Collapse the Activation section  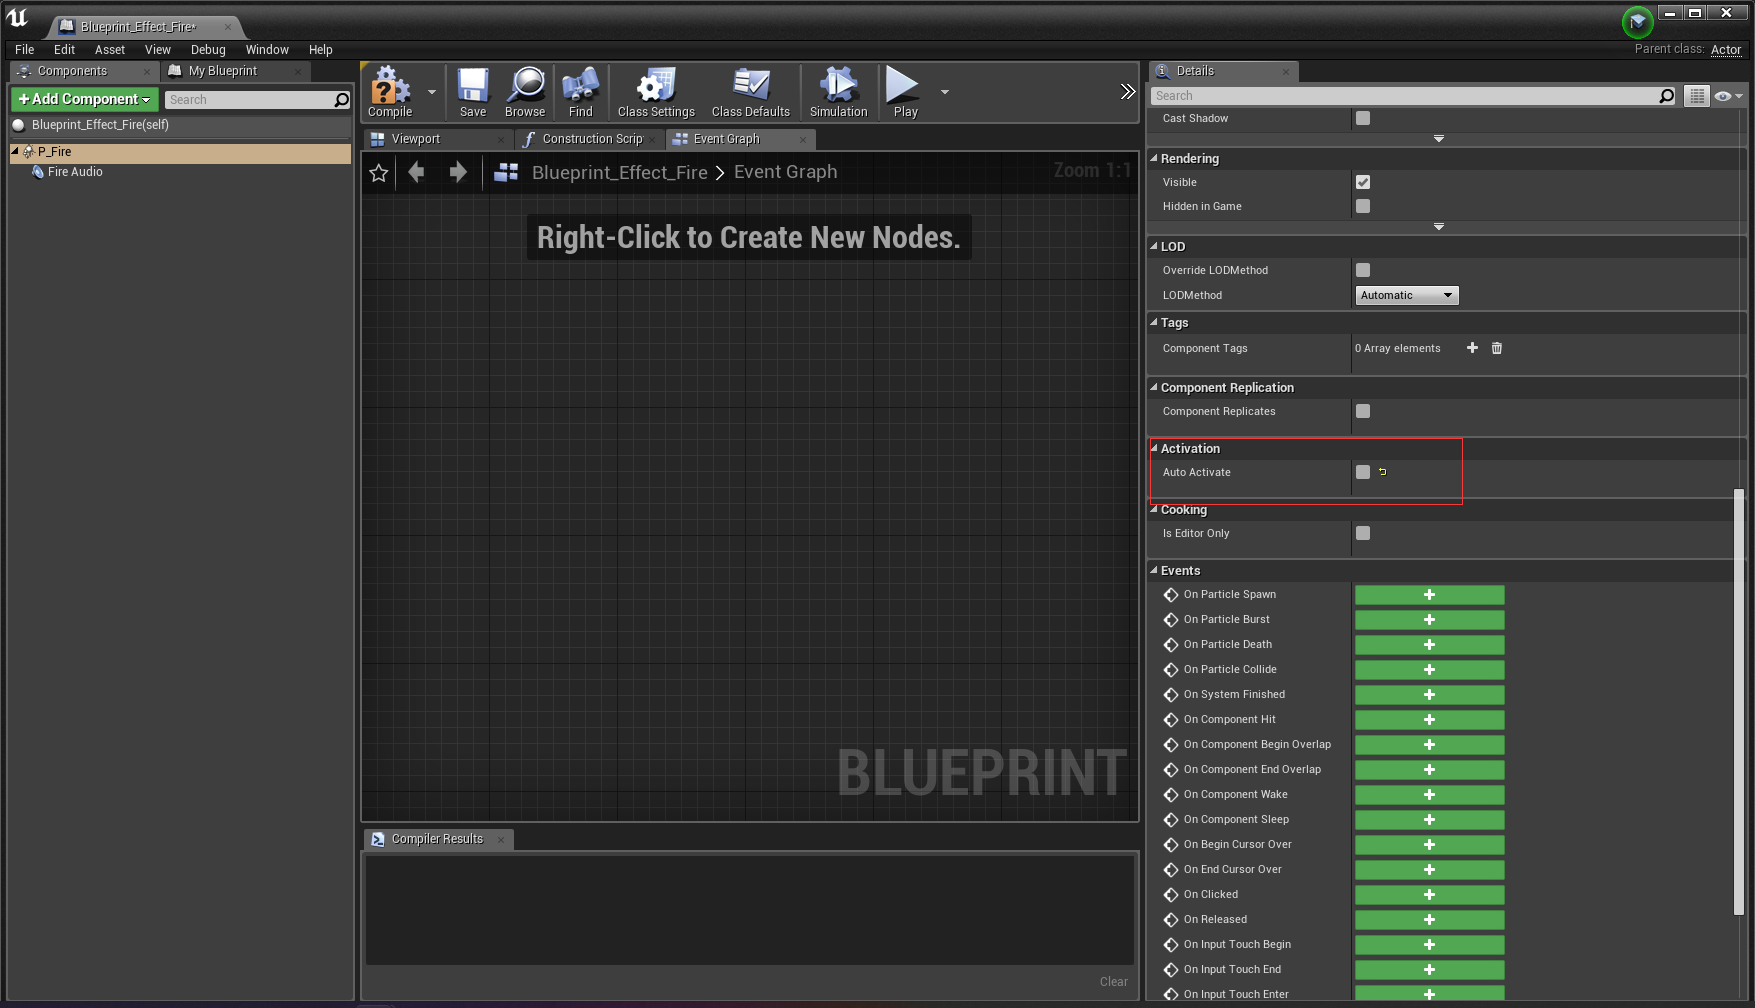pyautogui.click(x=1154, y=448)
